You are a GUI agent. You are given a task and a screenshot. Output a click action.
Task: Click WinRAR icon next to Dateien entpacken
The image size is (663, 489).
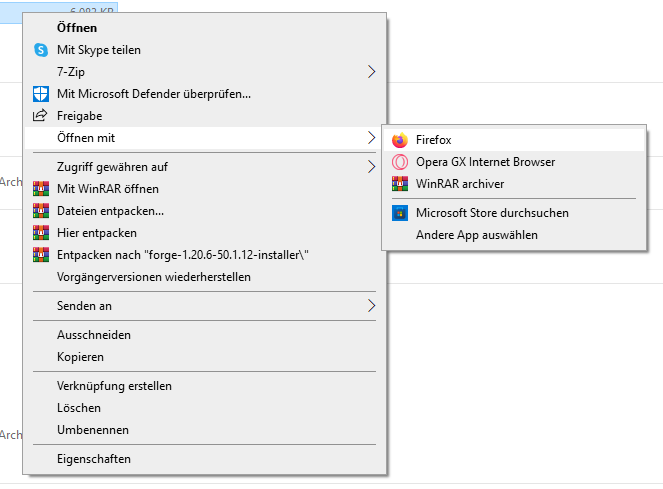pyautogui.click(x=41, y=210)
